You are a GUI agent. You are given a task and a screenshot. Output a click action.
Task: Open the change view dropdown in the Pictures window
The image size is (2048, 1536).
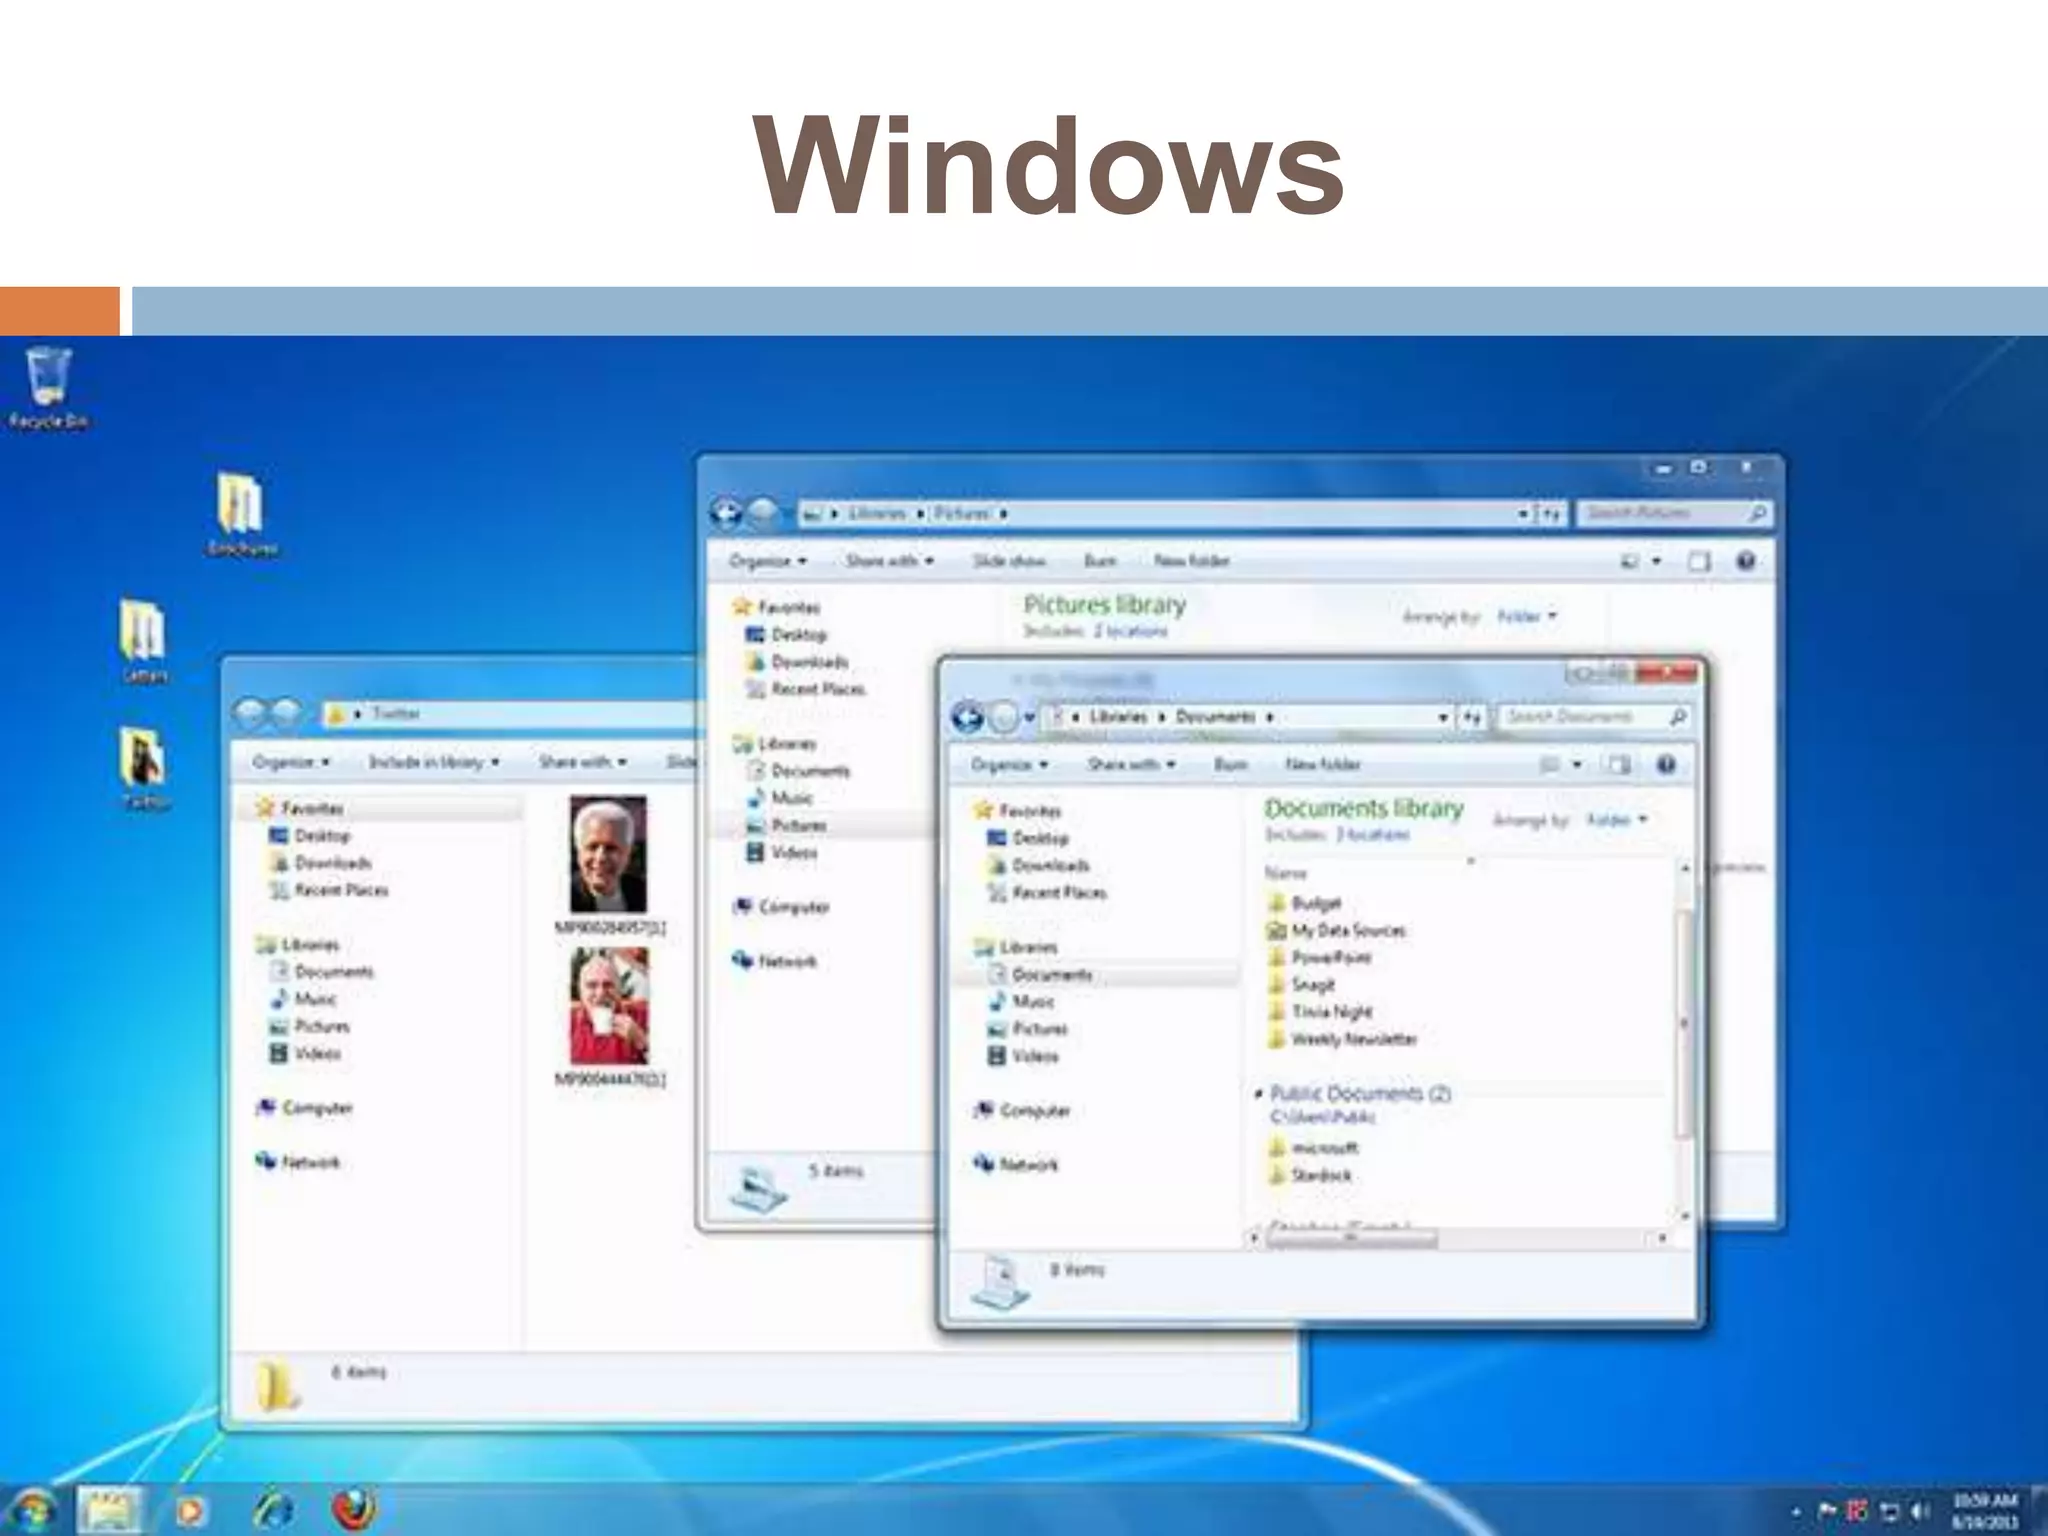(x=1657, y=561)
